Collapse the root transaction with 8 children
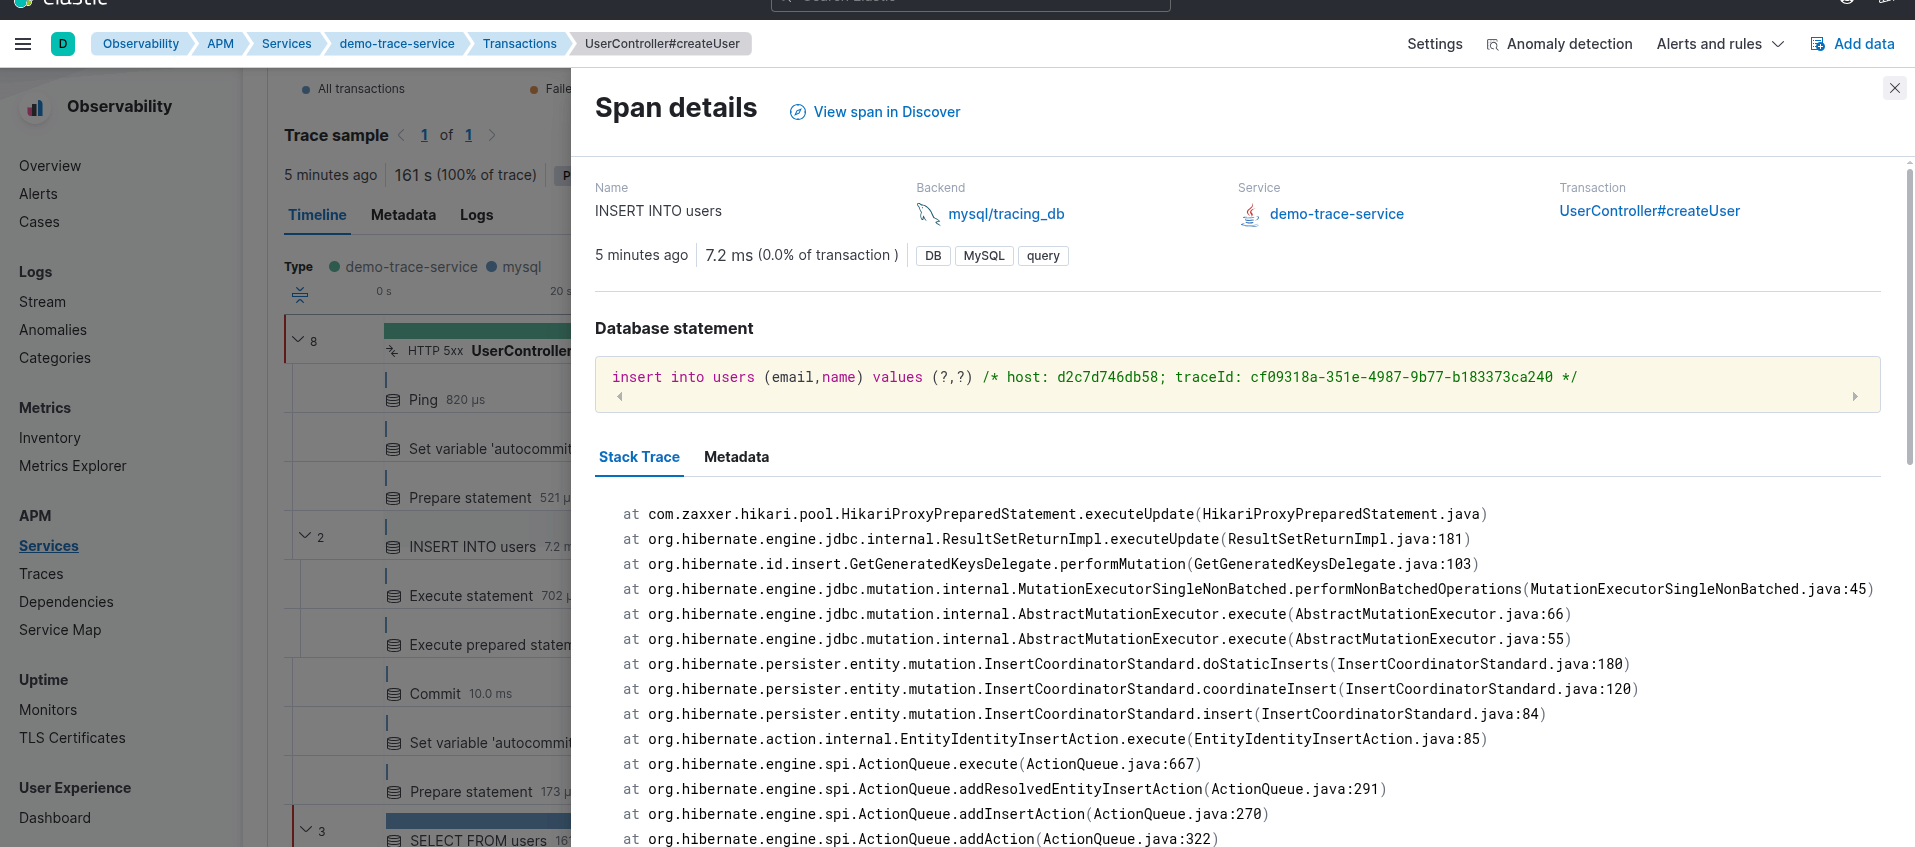 tap(298, 340)
